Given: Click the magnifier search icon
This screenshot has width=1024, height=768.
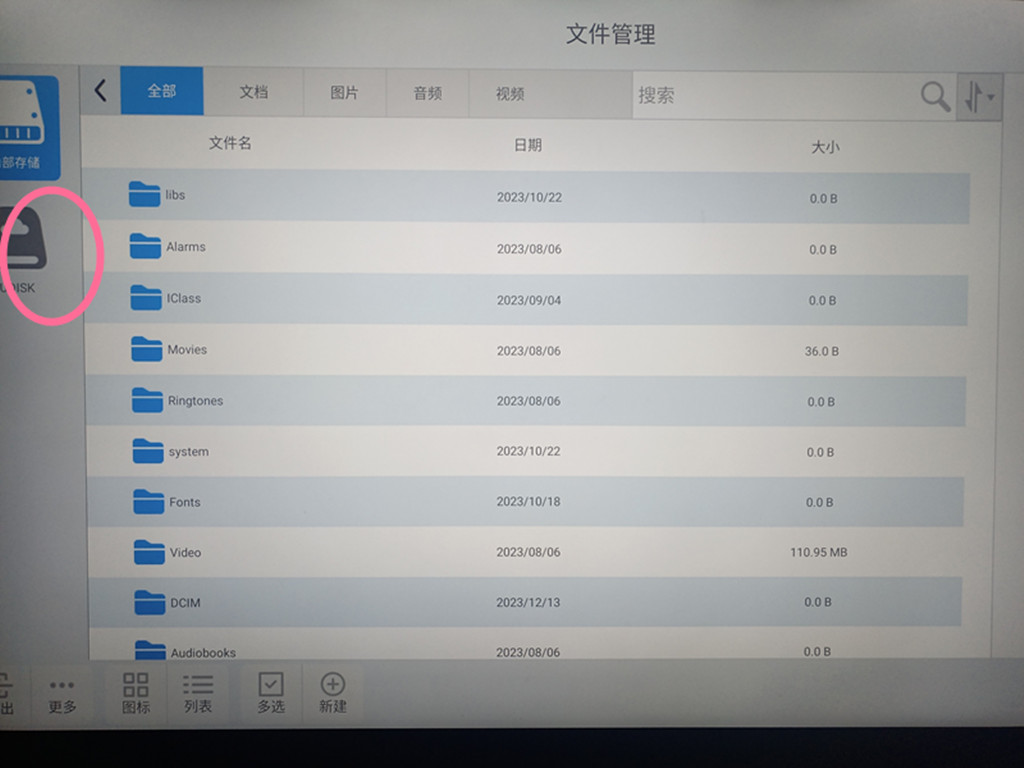Looking at the screenshot, I should [935, 97].
